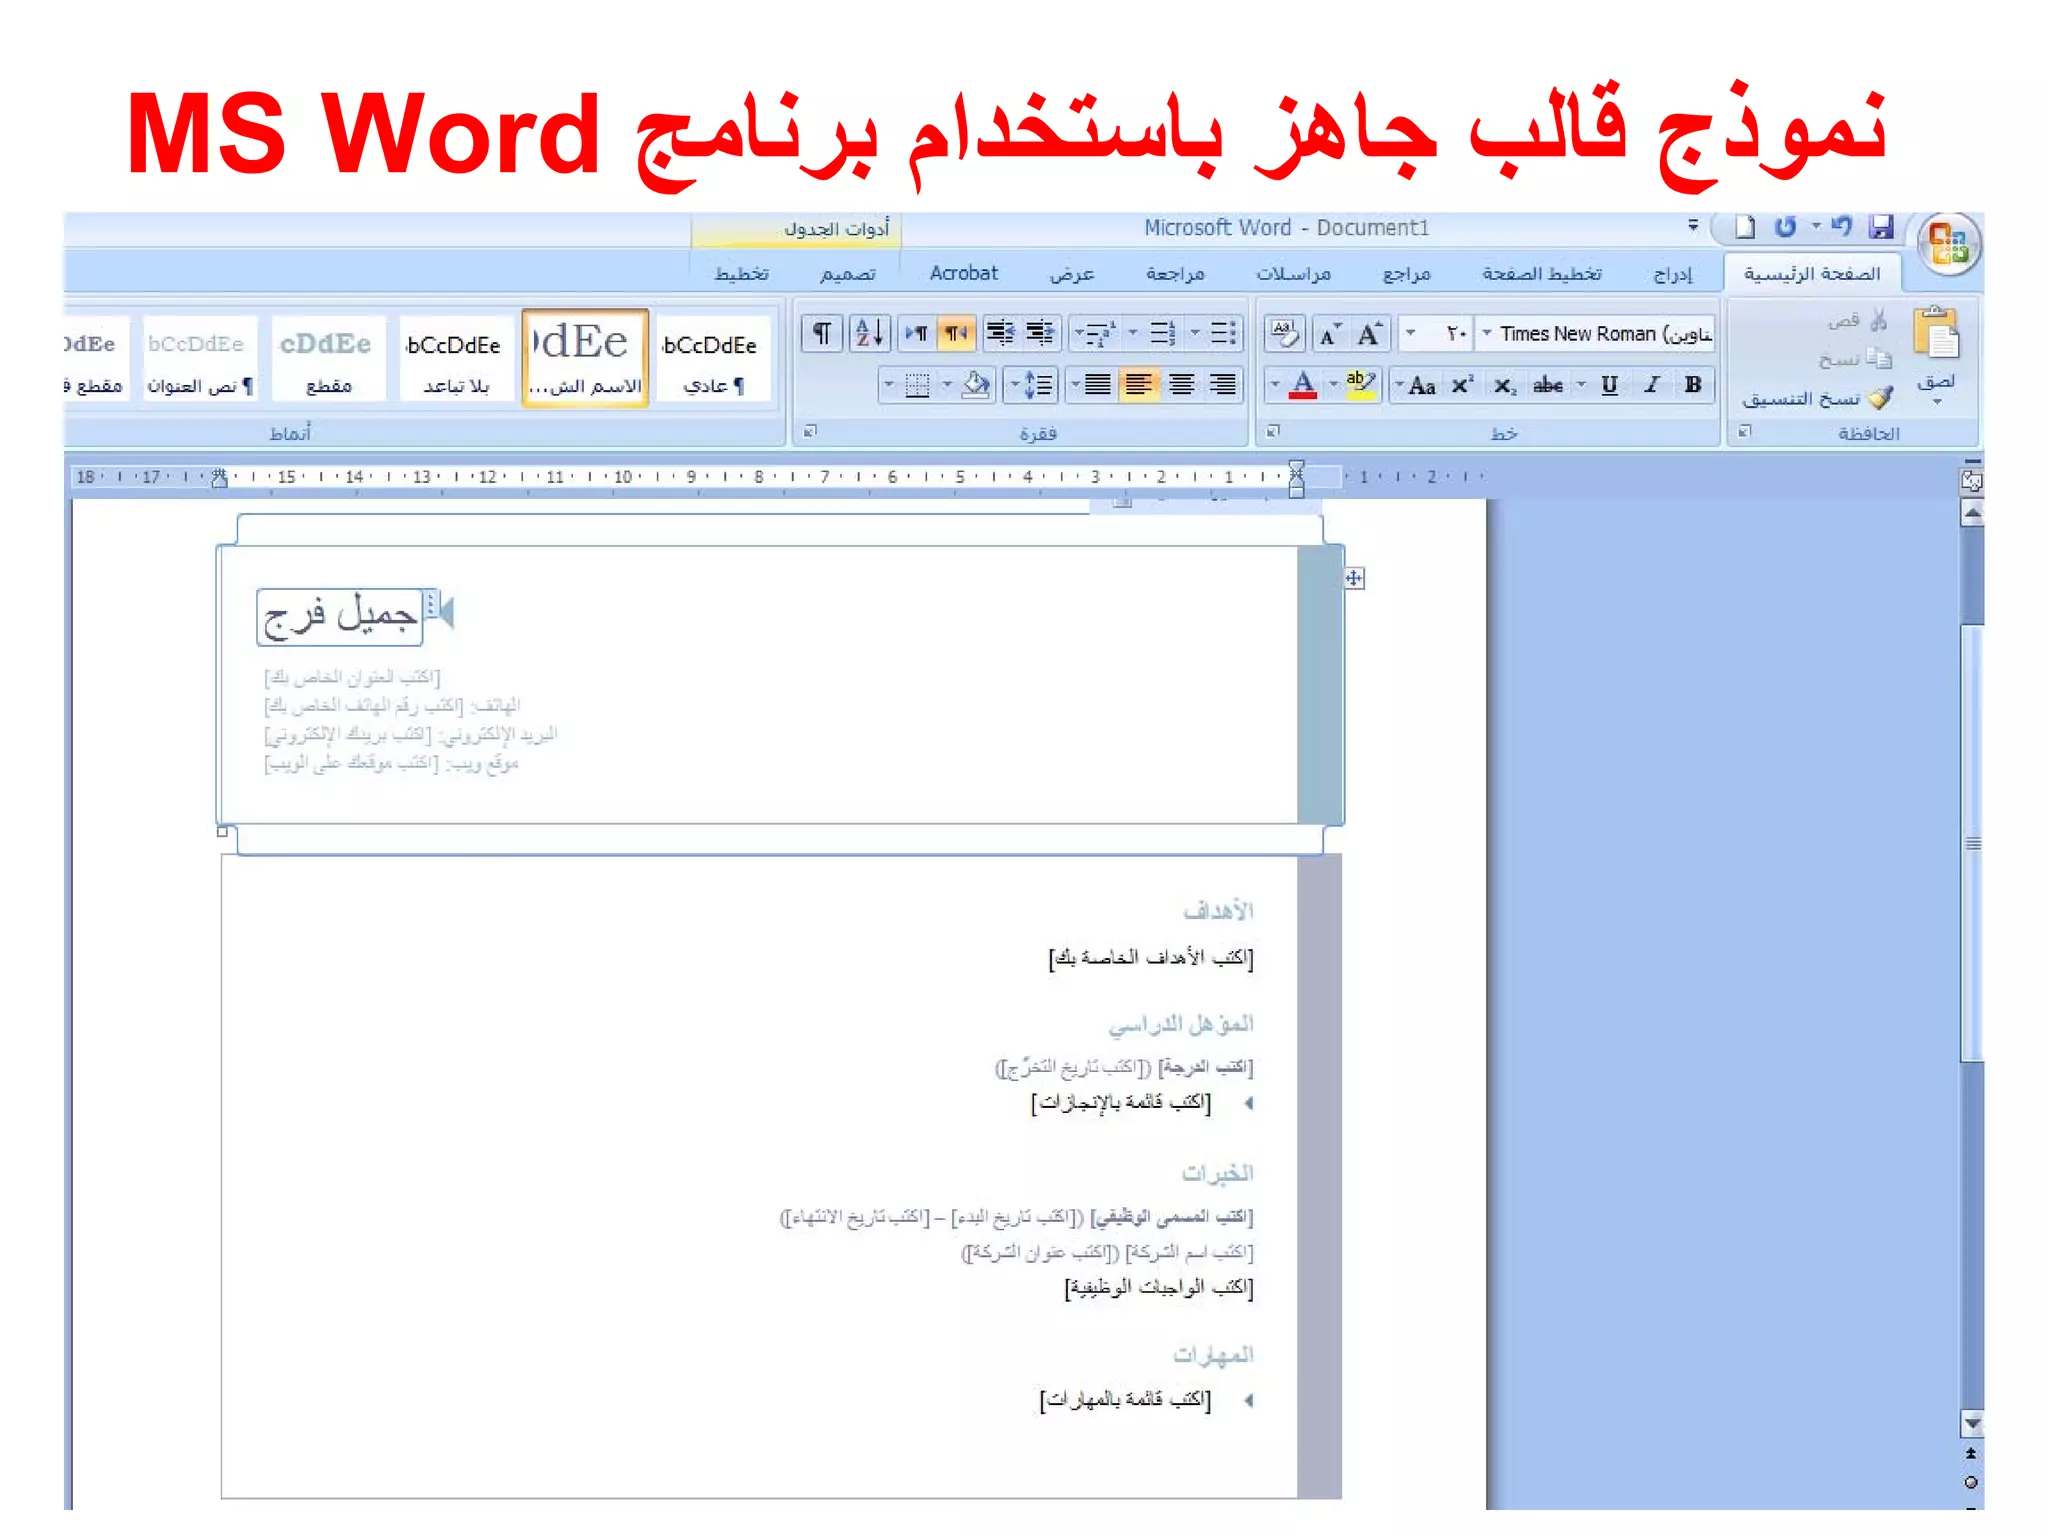Screen dimensions: 2048x1536
Task: Open the تصميم table design tab
Action: [848, 274]
